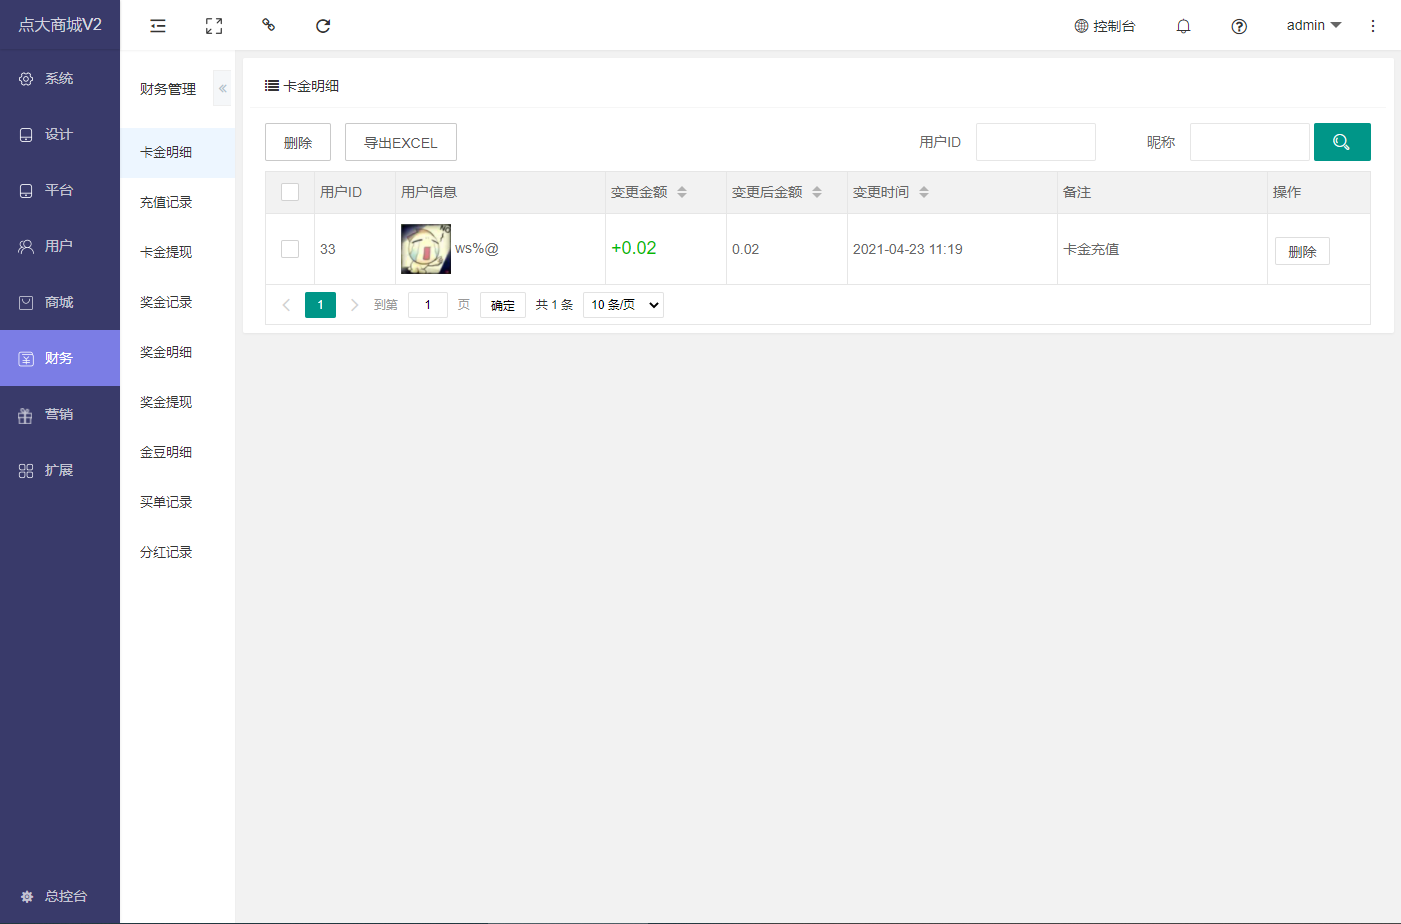Screen dimensions: 1401x924
Task: Click the link icon in top toolbar
Action: 268,25
